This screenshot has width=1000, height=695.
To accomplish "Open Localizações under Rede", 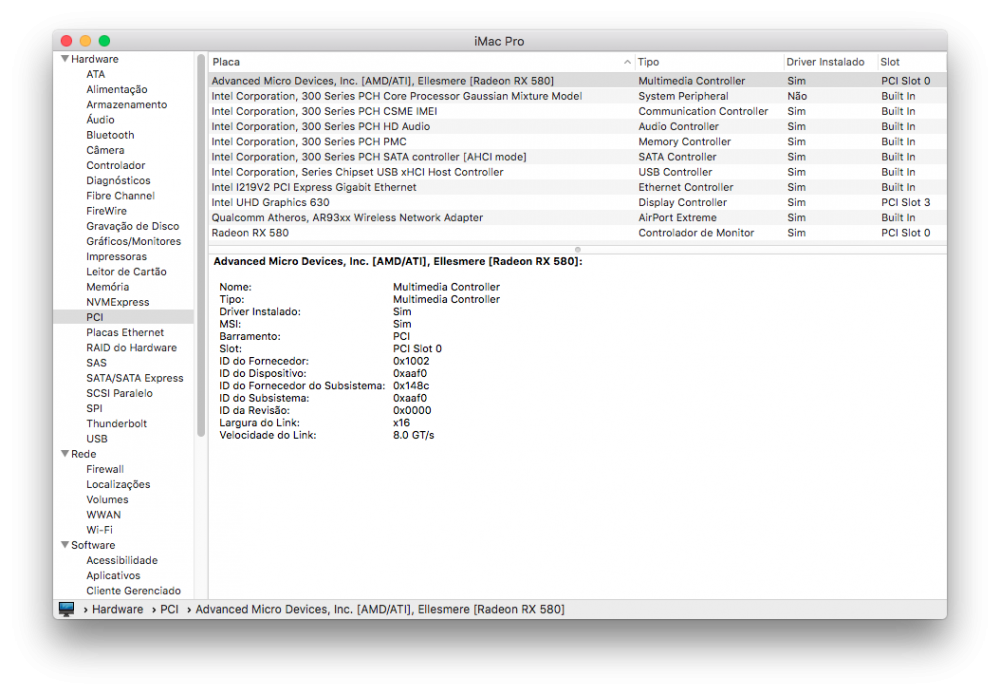I will tap(118, 485).
